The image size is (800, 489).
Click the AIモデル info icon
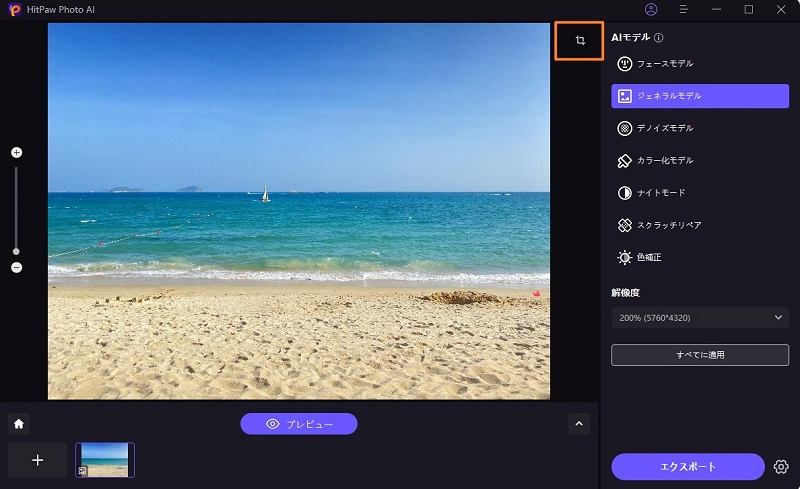(659, 37)
